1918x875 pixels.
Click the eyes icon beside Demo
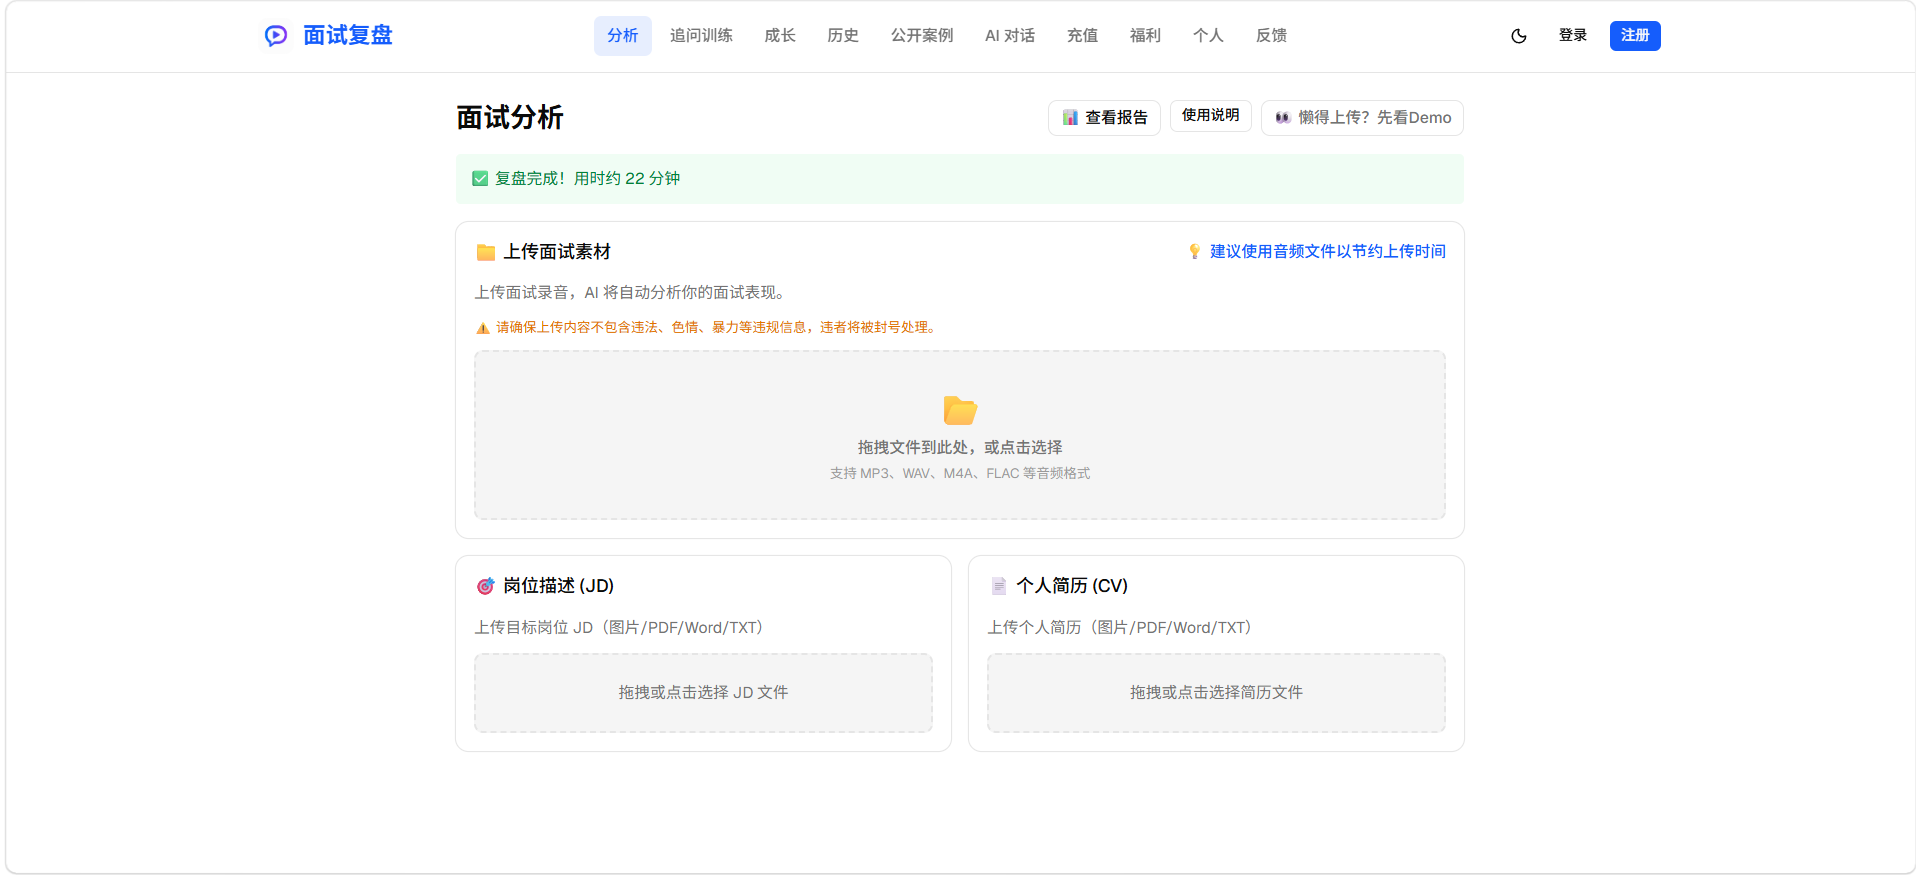pyautogui.click(x=1283, y=118)
